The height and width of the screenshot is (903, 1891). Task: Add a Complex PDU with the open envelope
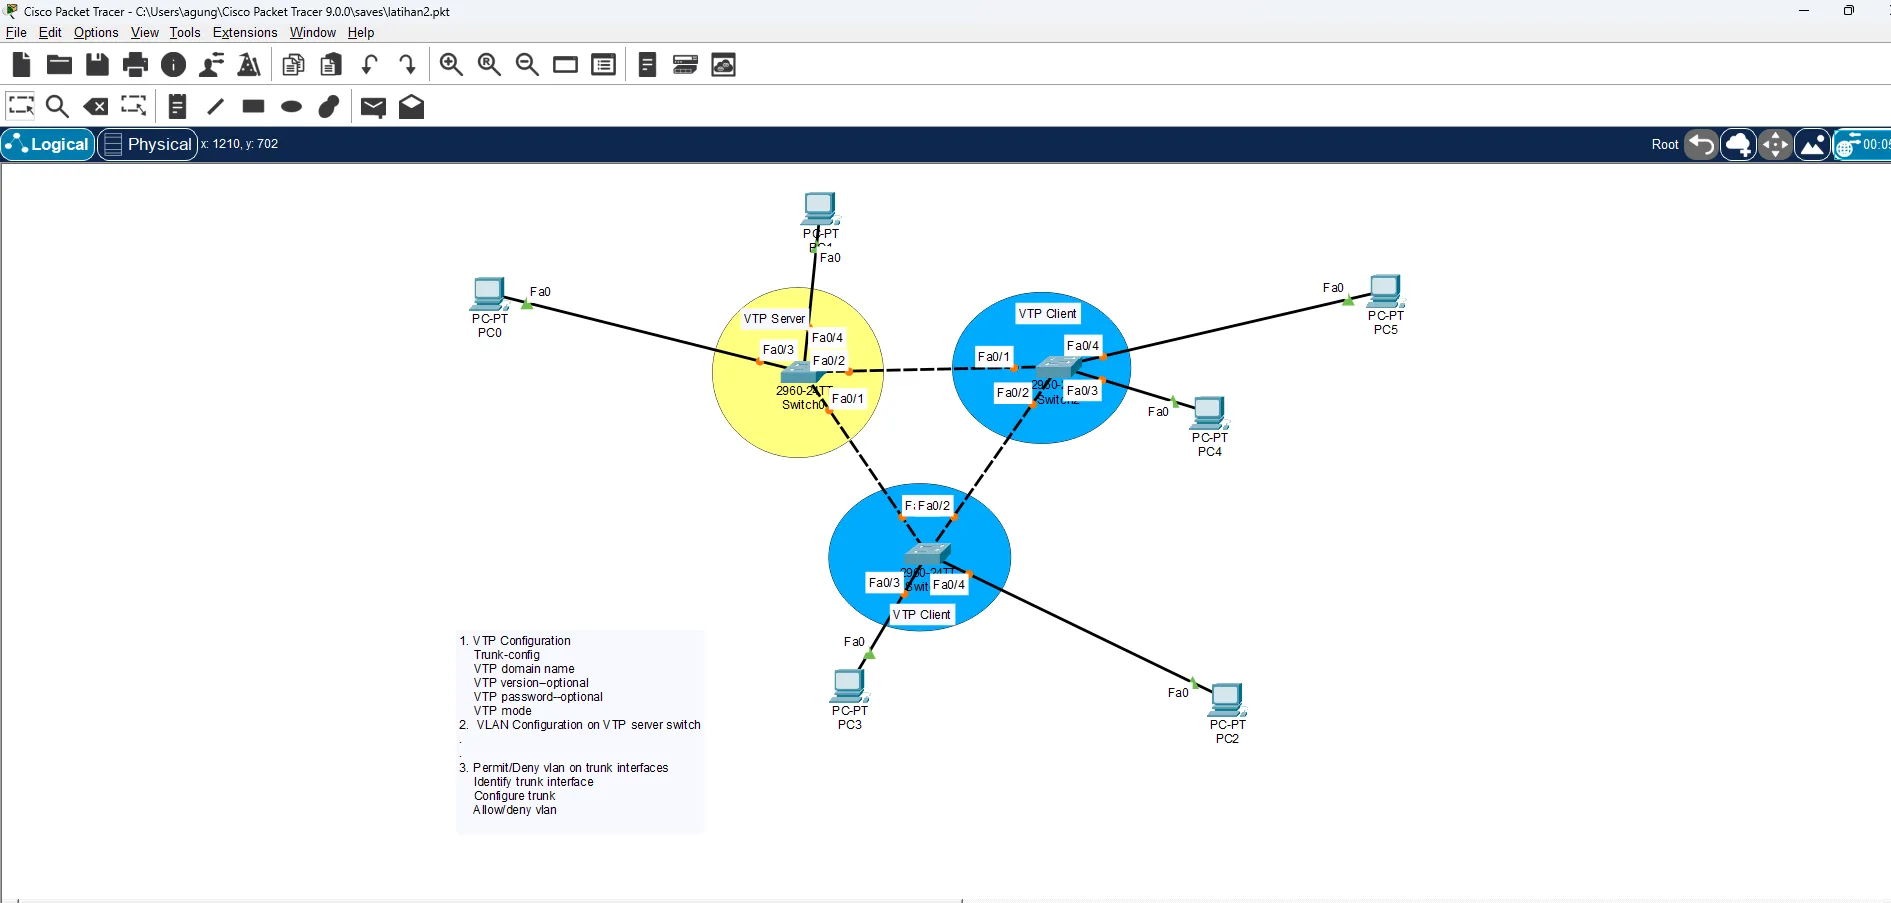pyautogui.click(x=411, y=106)
